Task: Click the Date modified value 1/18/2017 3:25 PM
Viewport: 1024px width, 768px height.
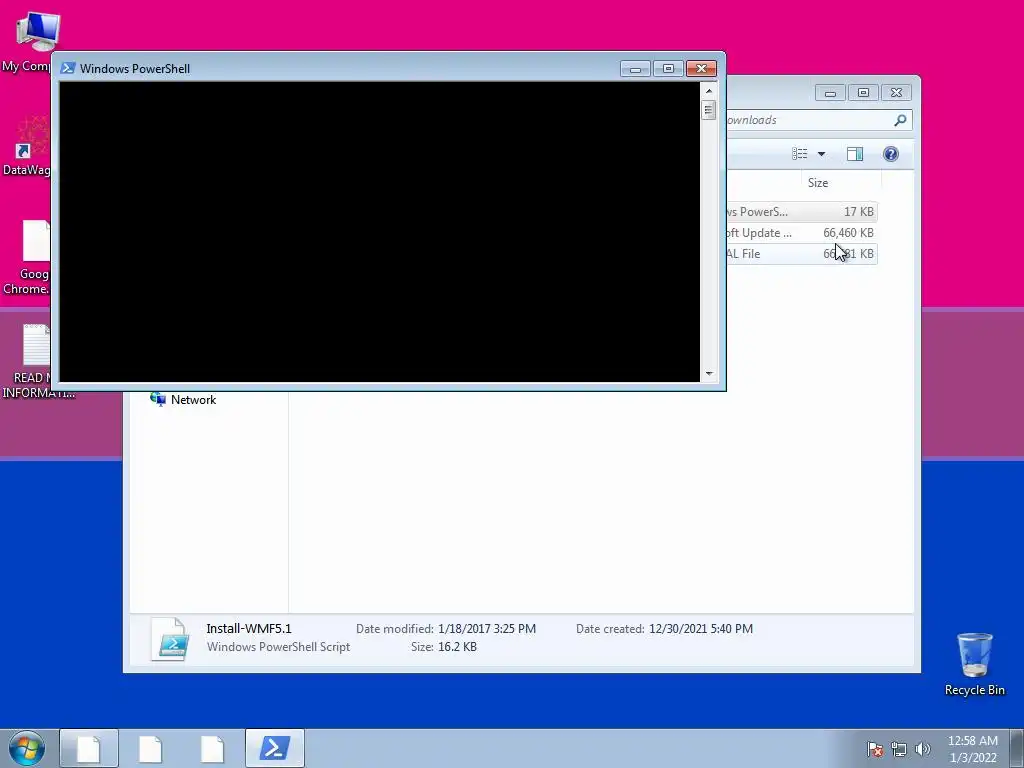Action: pyautogui.click(x=487, y=629)
